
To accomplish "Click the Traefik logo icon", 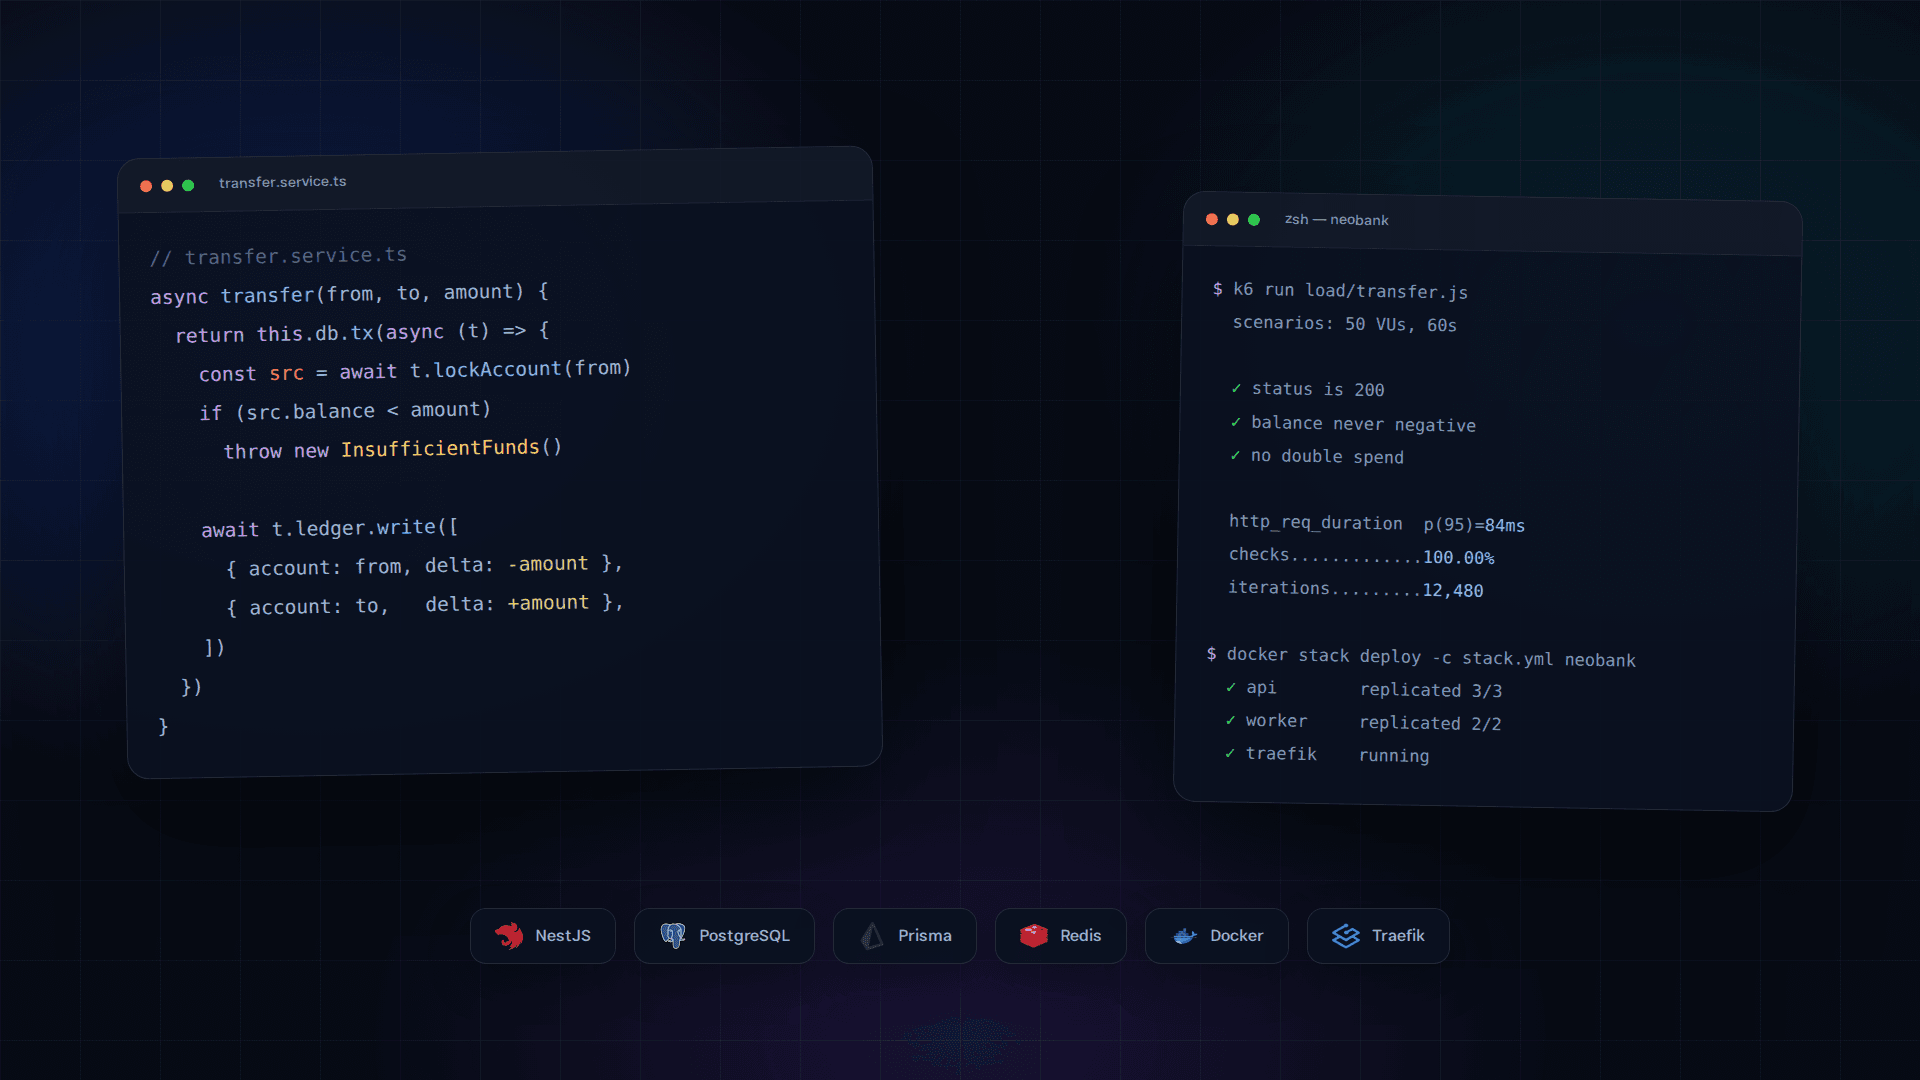I will coord(1346,936).
